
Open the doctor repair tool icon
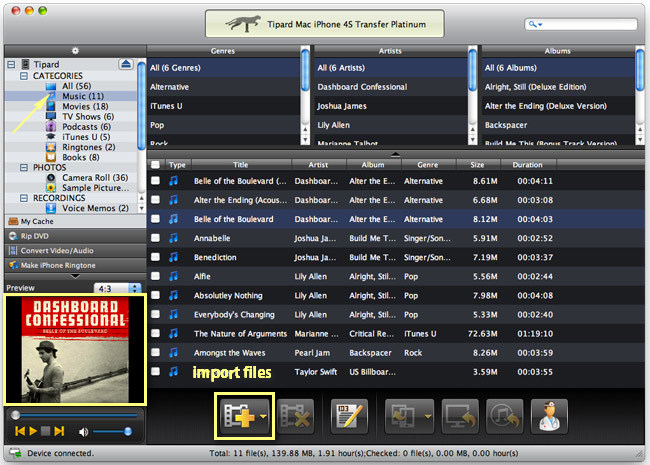coord(549,416)
